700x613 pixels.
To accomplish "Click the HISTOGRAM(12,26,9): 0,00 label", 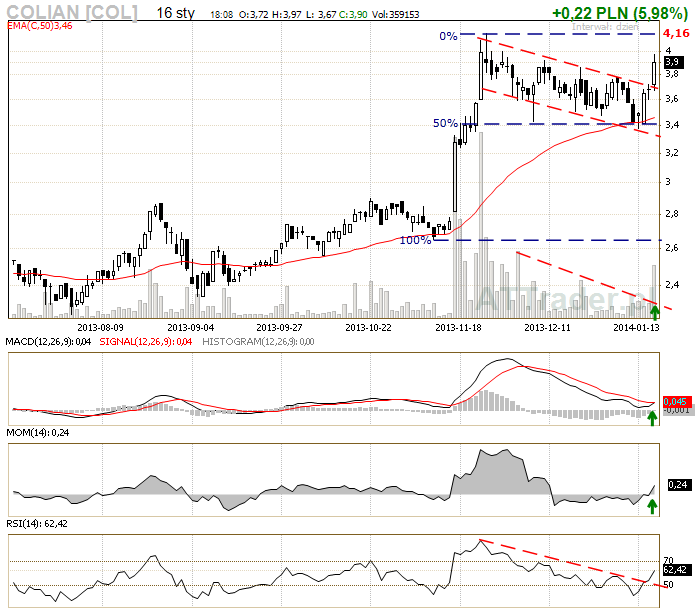I will click(x=258, y=342).
